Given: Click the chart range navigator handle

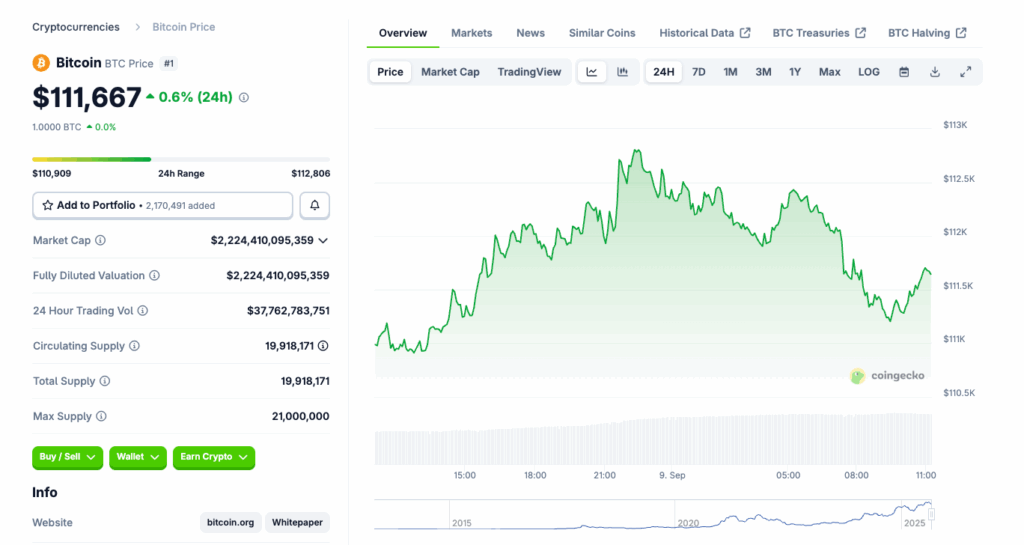Looking at the screenshot, I should (931, 514).
